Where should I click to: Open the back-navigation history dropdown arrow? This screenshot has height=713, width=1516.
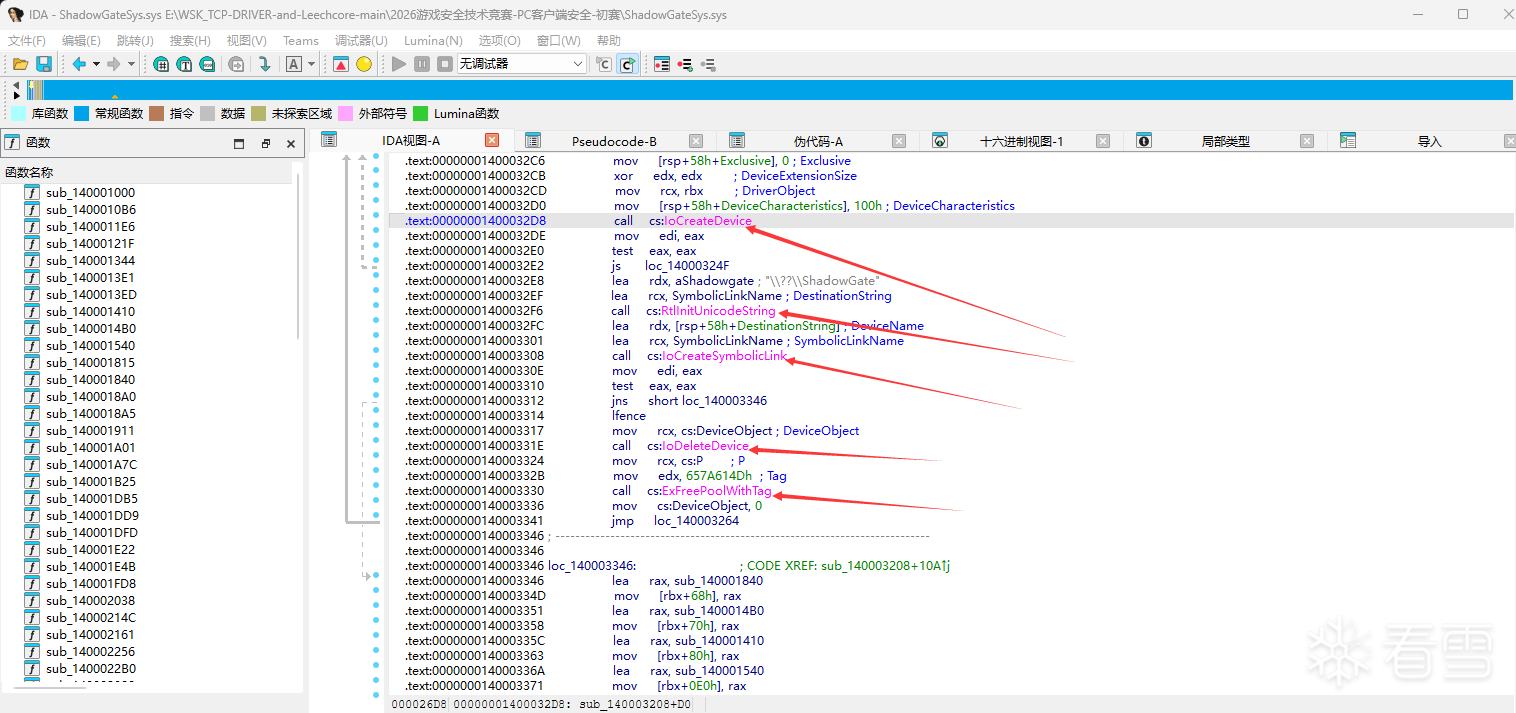[96, 64]
